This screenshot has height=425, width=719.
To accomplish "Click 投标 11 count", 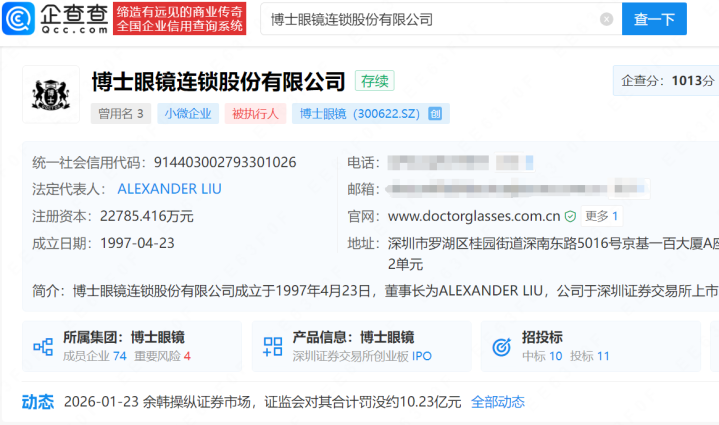I will pyautogui.click(x=590, y=356).
